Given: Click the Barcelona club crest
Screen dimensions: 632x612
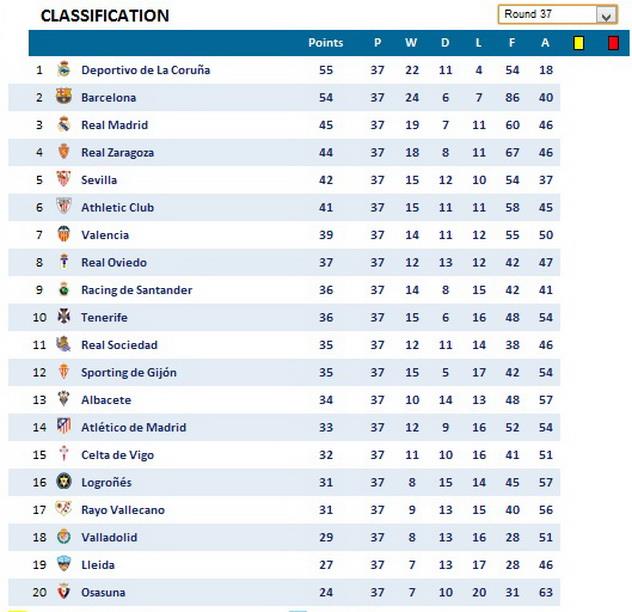Looking at the screenshot, I should tap(64, 97).
